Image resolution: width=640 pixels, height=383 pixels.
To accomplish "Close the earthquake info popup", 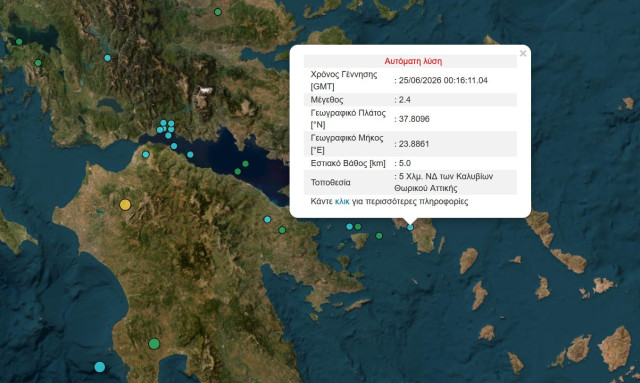I will click(x=523, y=53).
